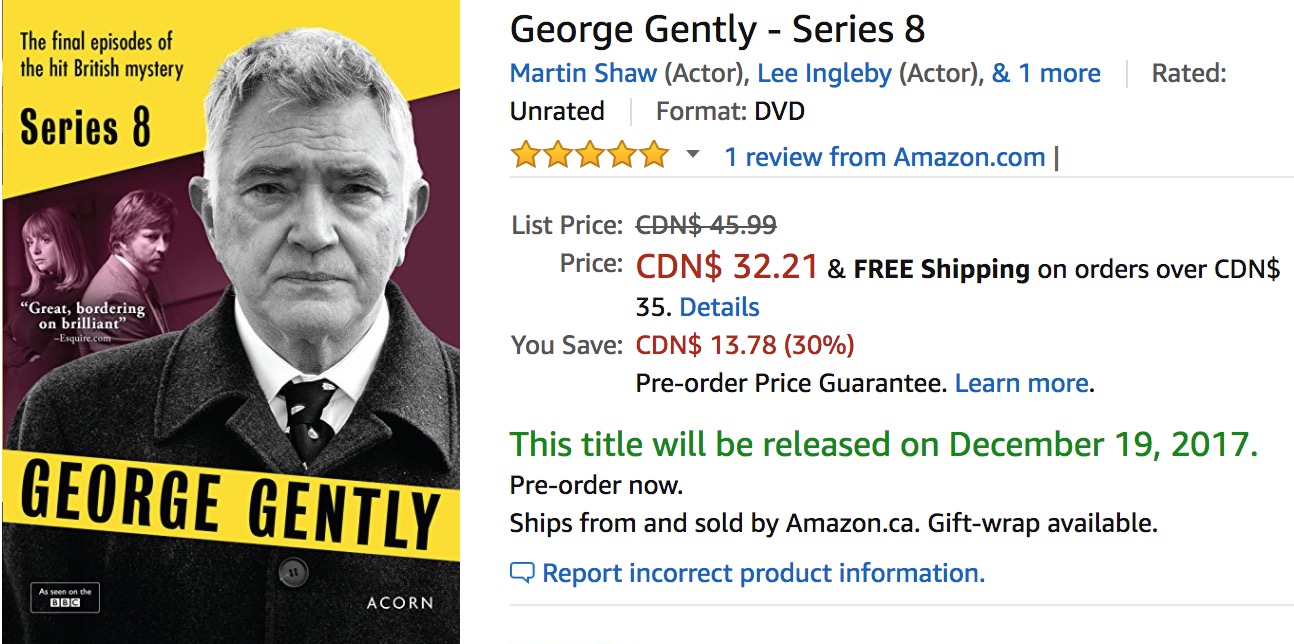Screen dimensions: 1294x644
Task: Click the December 19, 2017 release notice
Action: pos(884,444)
